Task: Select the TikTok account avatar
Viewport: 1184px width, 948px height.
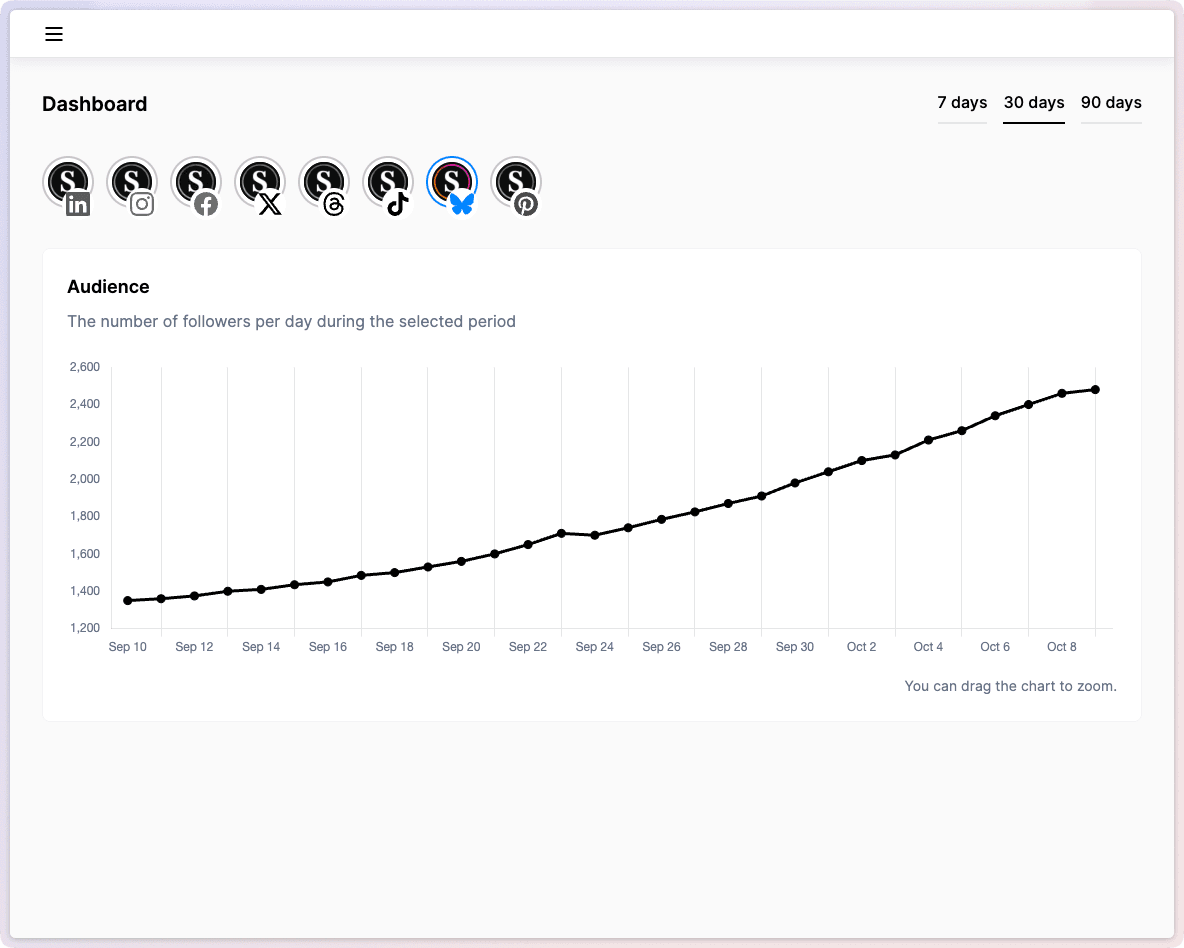Action: 388,184
